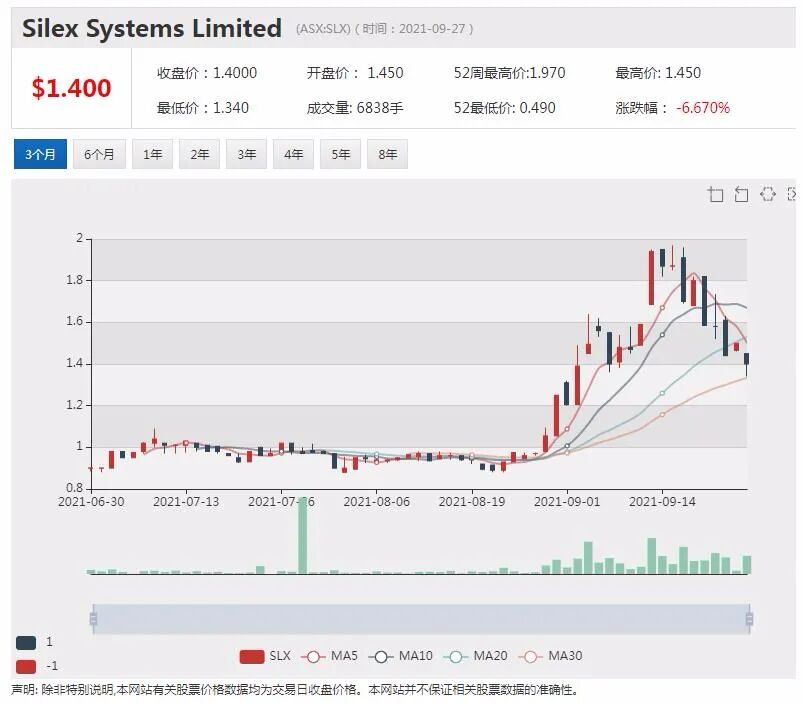Grab the right handle of the range slider
803x705 pixels.
point(749,619)
